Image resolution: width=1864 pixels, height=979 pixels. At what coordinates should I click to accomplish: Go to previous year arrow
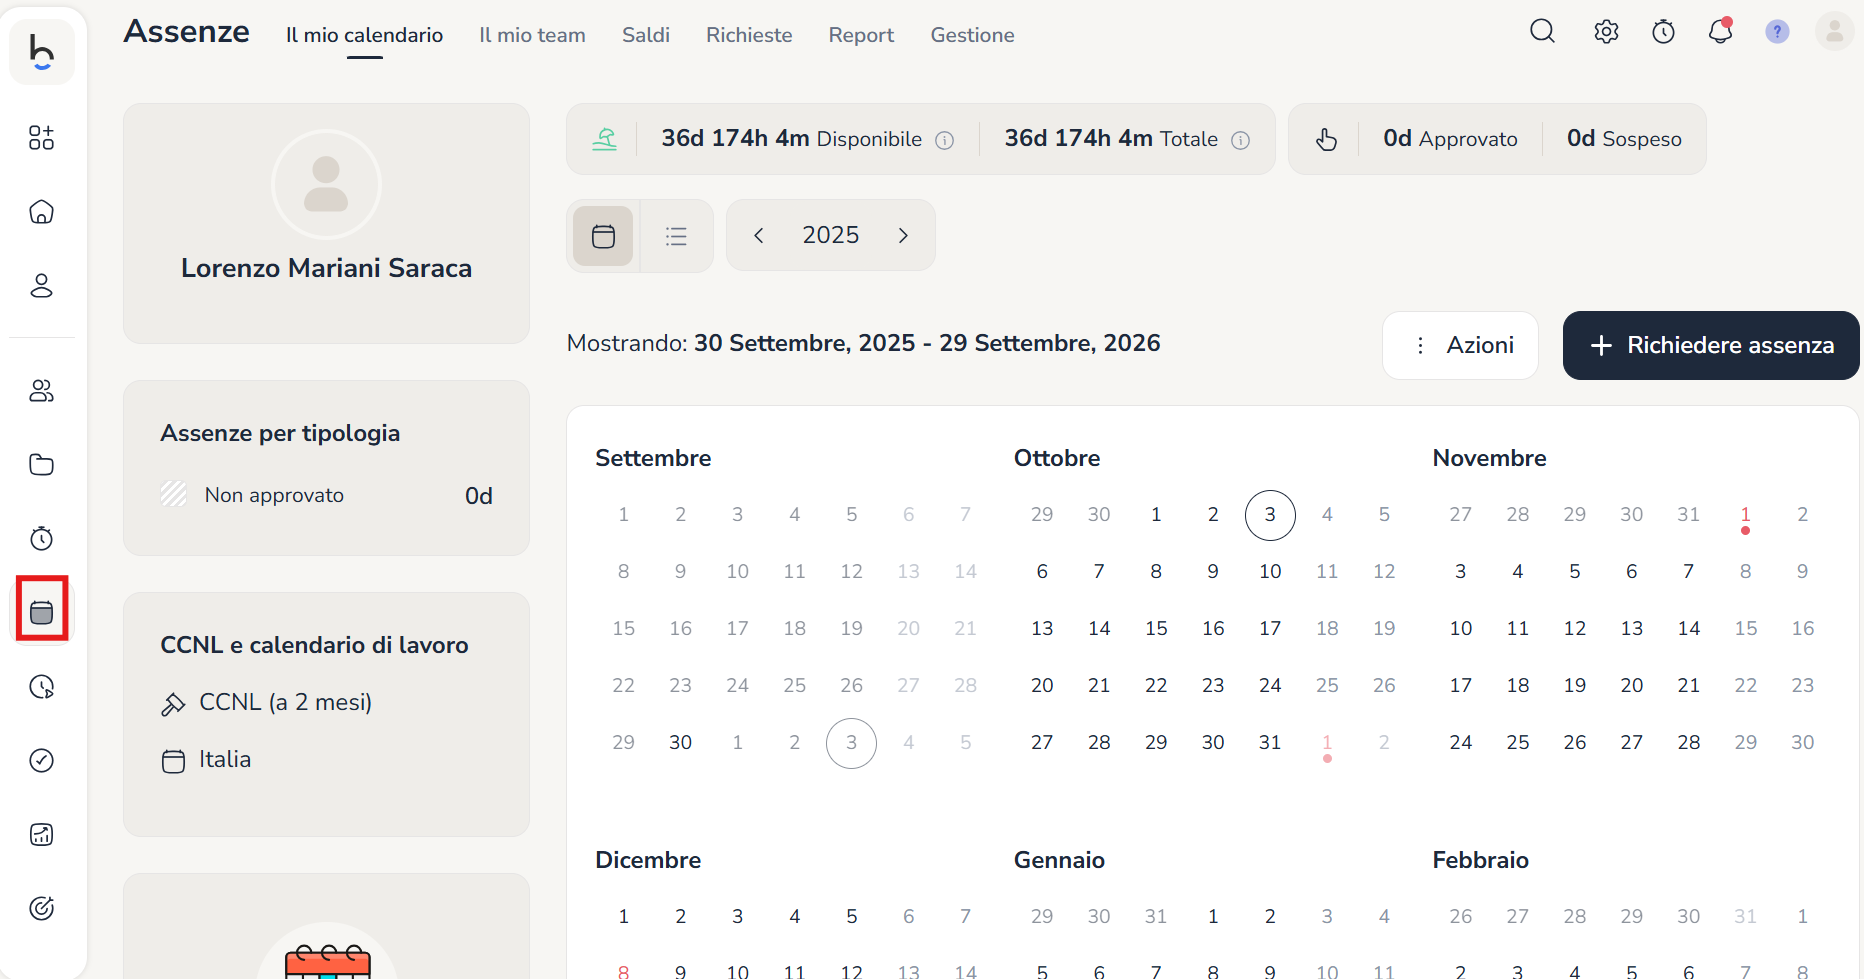click(759, 235)
